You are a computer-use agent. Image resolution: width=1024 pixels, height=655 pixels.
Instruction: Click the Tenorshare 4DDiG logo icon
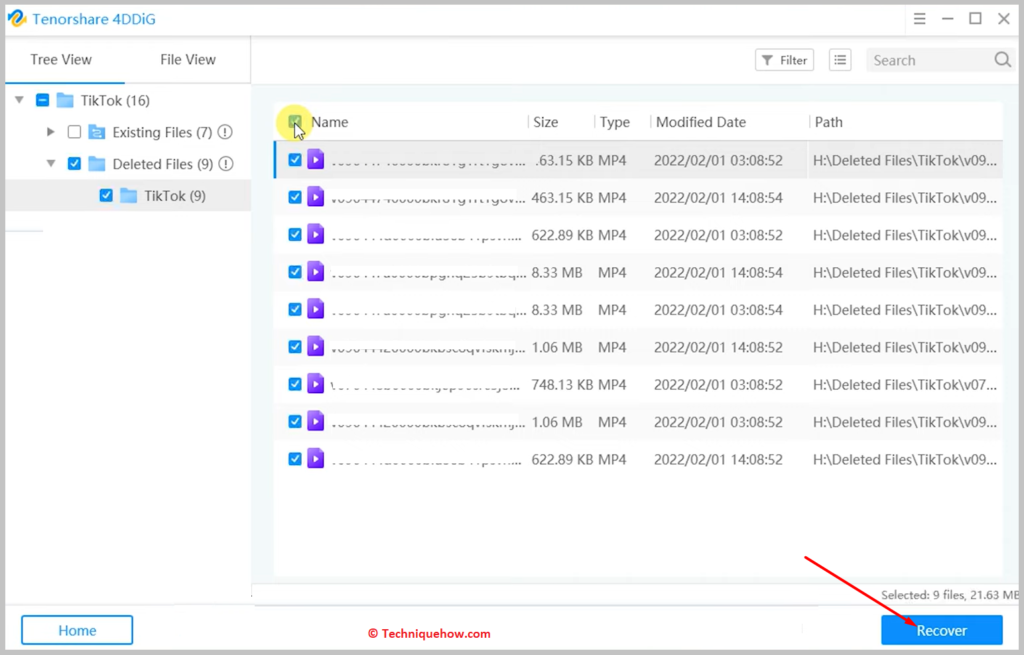[x=16, y=18]
